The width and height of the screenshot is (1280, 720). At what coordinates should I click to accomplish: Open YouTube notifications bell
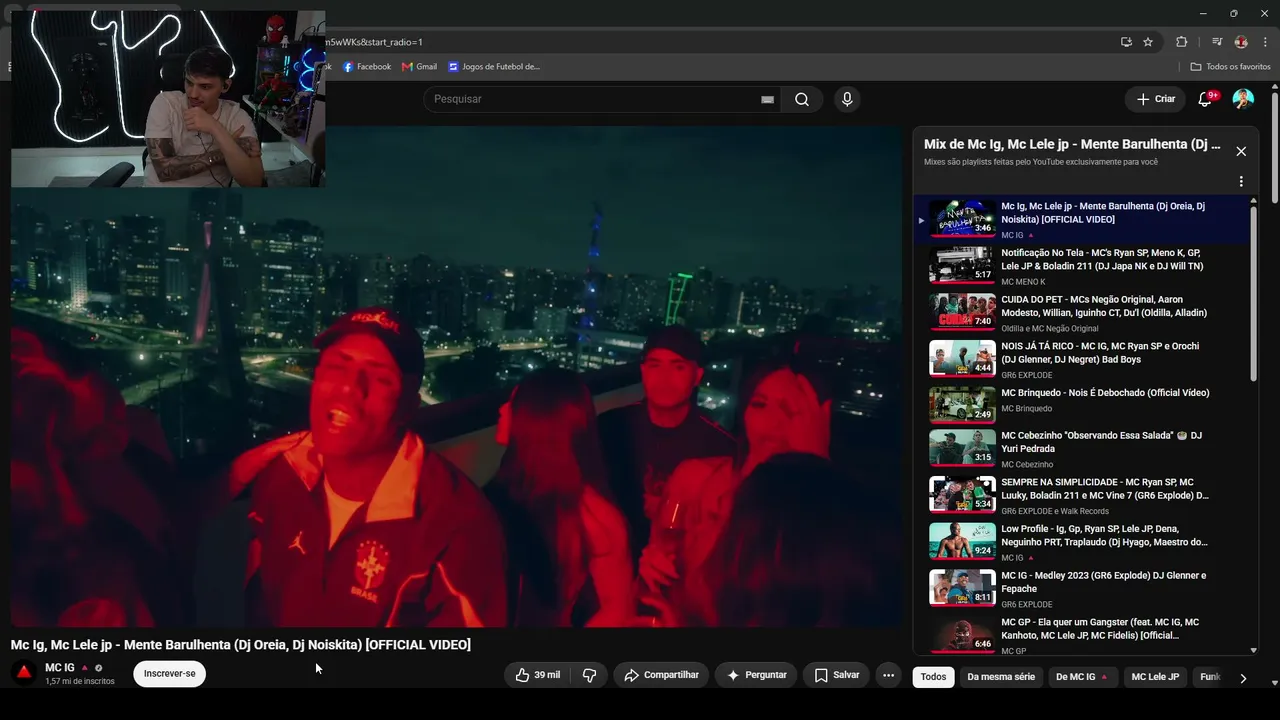pos(1205,99)
